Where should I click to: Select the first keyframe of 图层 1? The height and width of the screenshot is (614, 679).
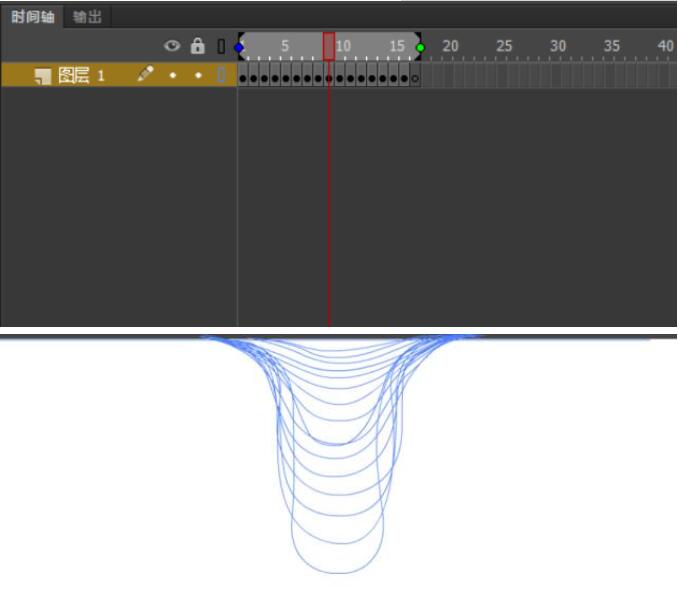pyautogui.click(x=242, y=75)
